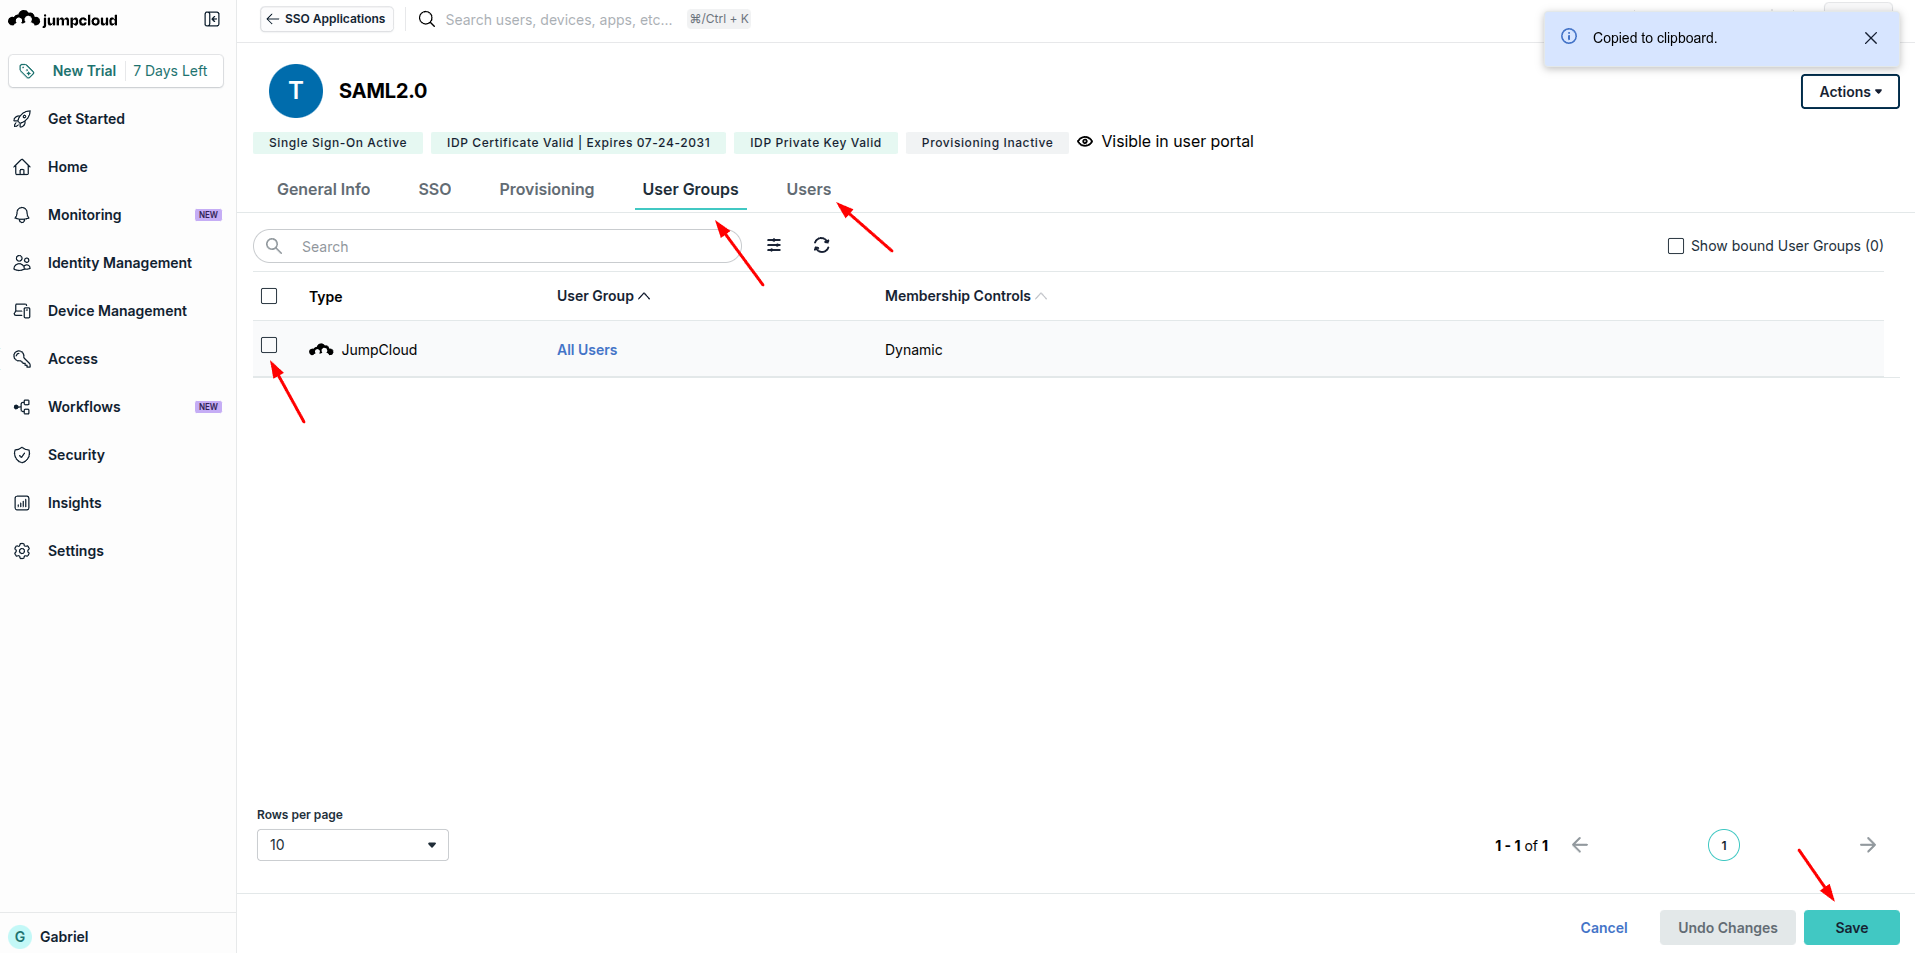
Task: Go back to SSO Applications
Action: click(x=327, y=19)
